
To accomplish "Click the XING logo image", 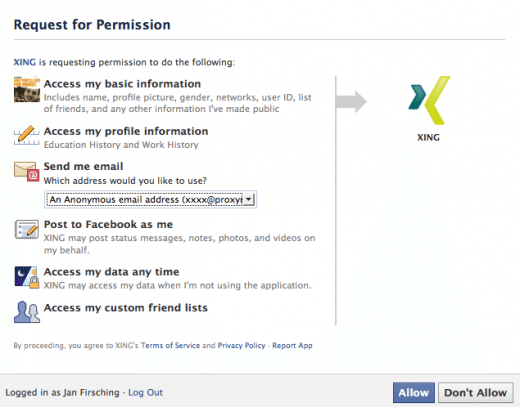I will 429,100.
